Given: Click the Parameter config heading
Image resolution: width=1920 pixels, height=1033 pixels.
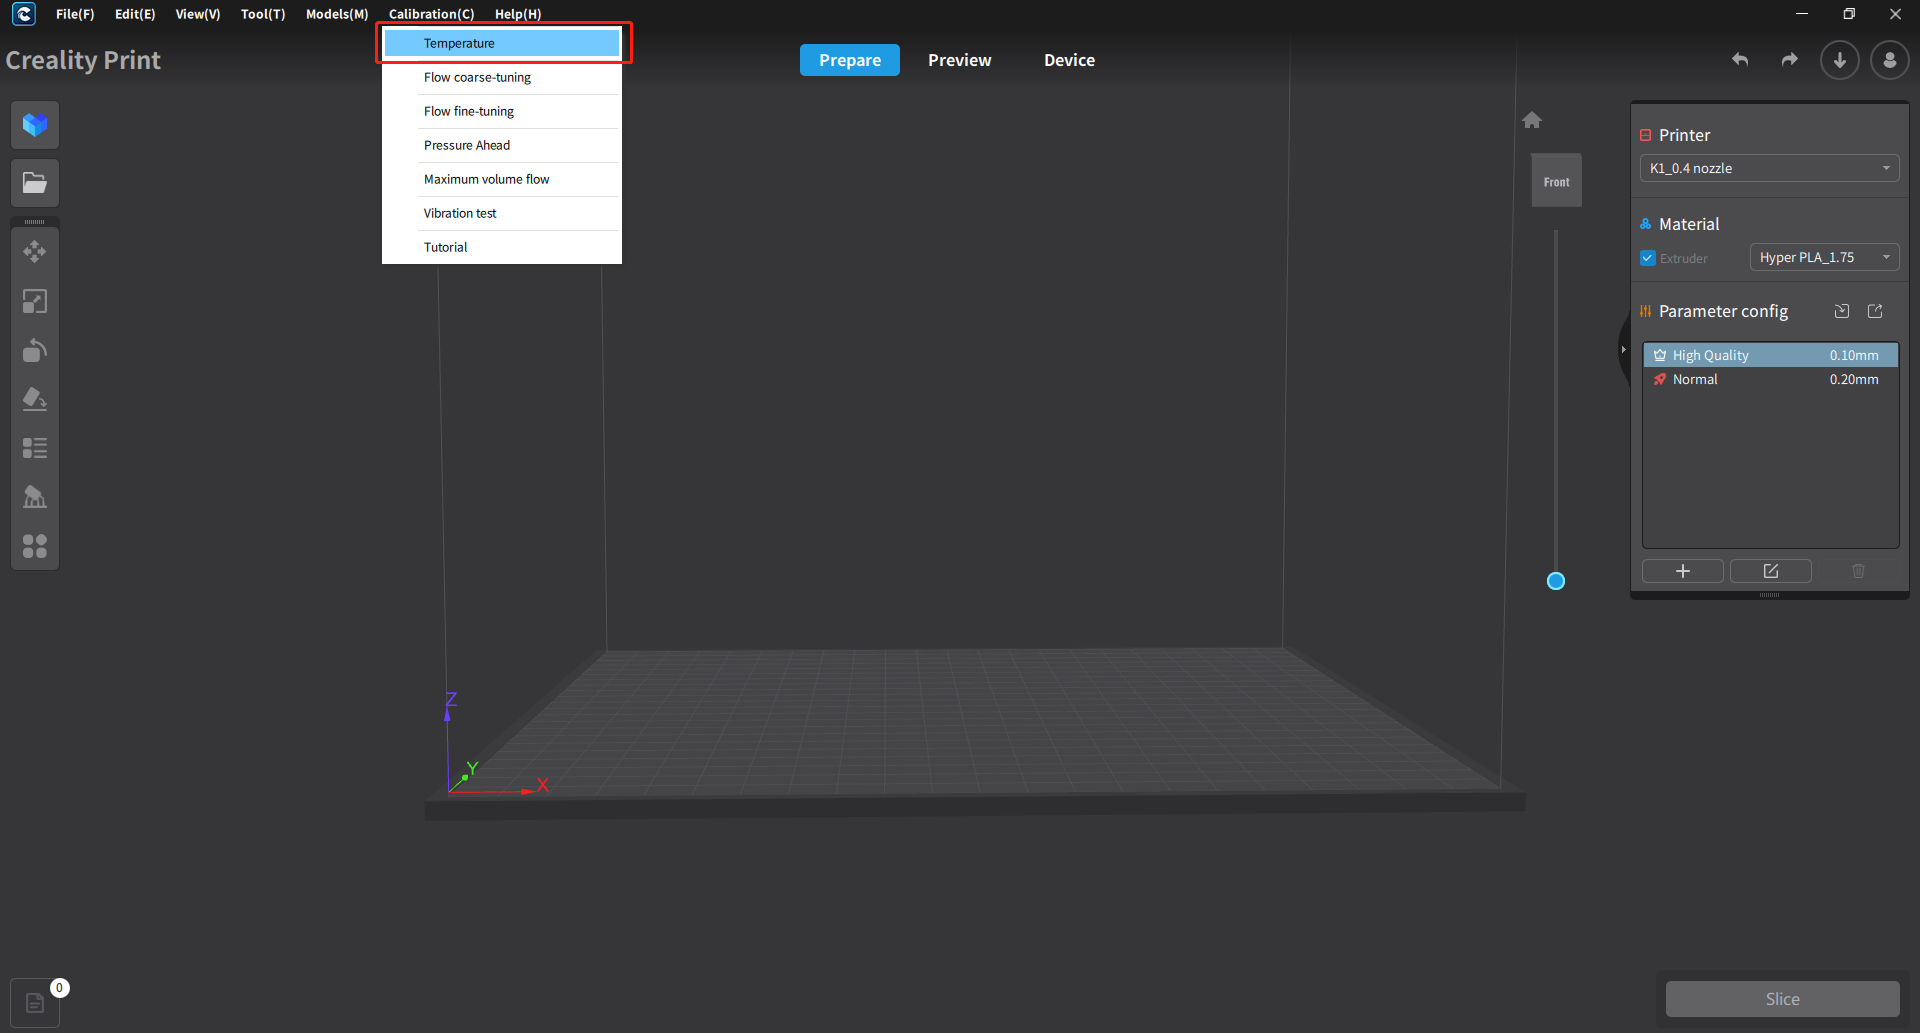Looking at the screenshot, I should (x=1723, y=311).
